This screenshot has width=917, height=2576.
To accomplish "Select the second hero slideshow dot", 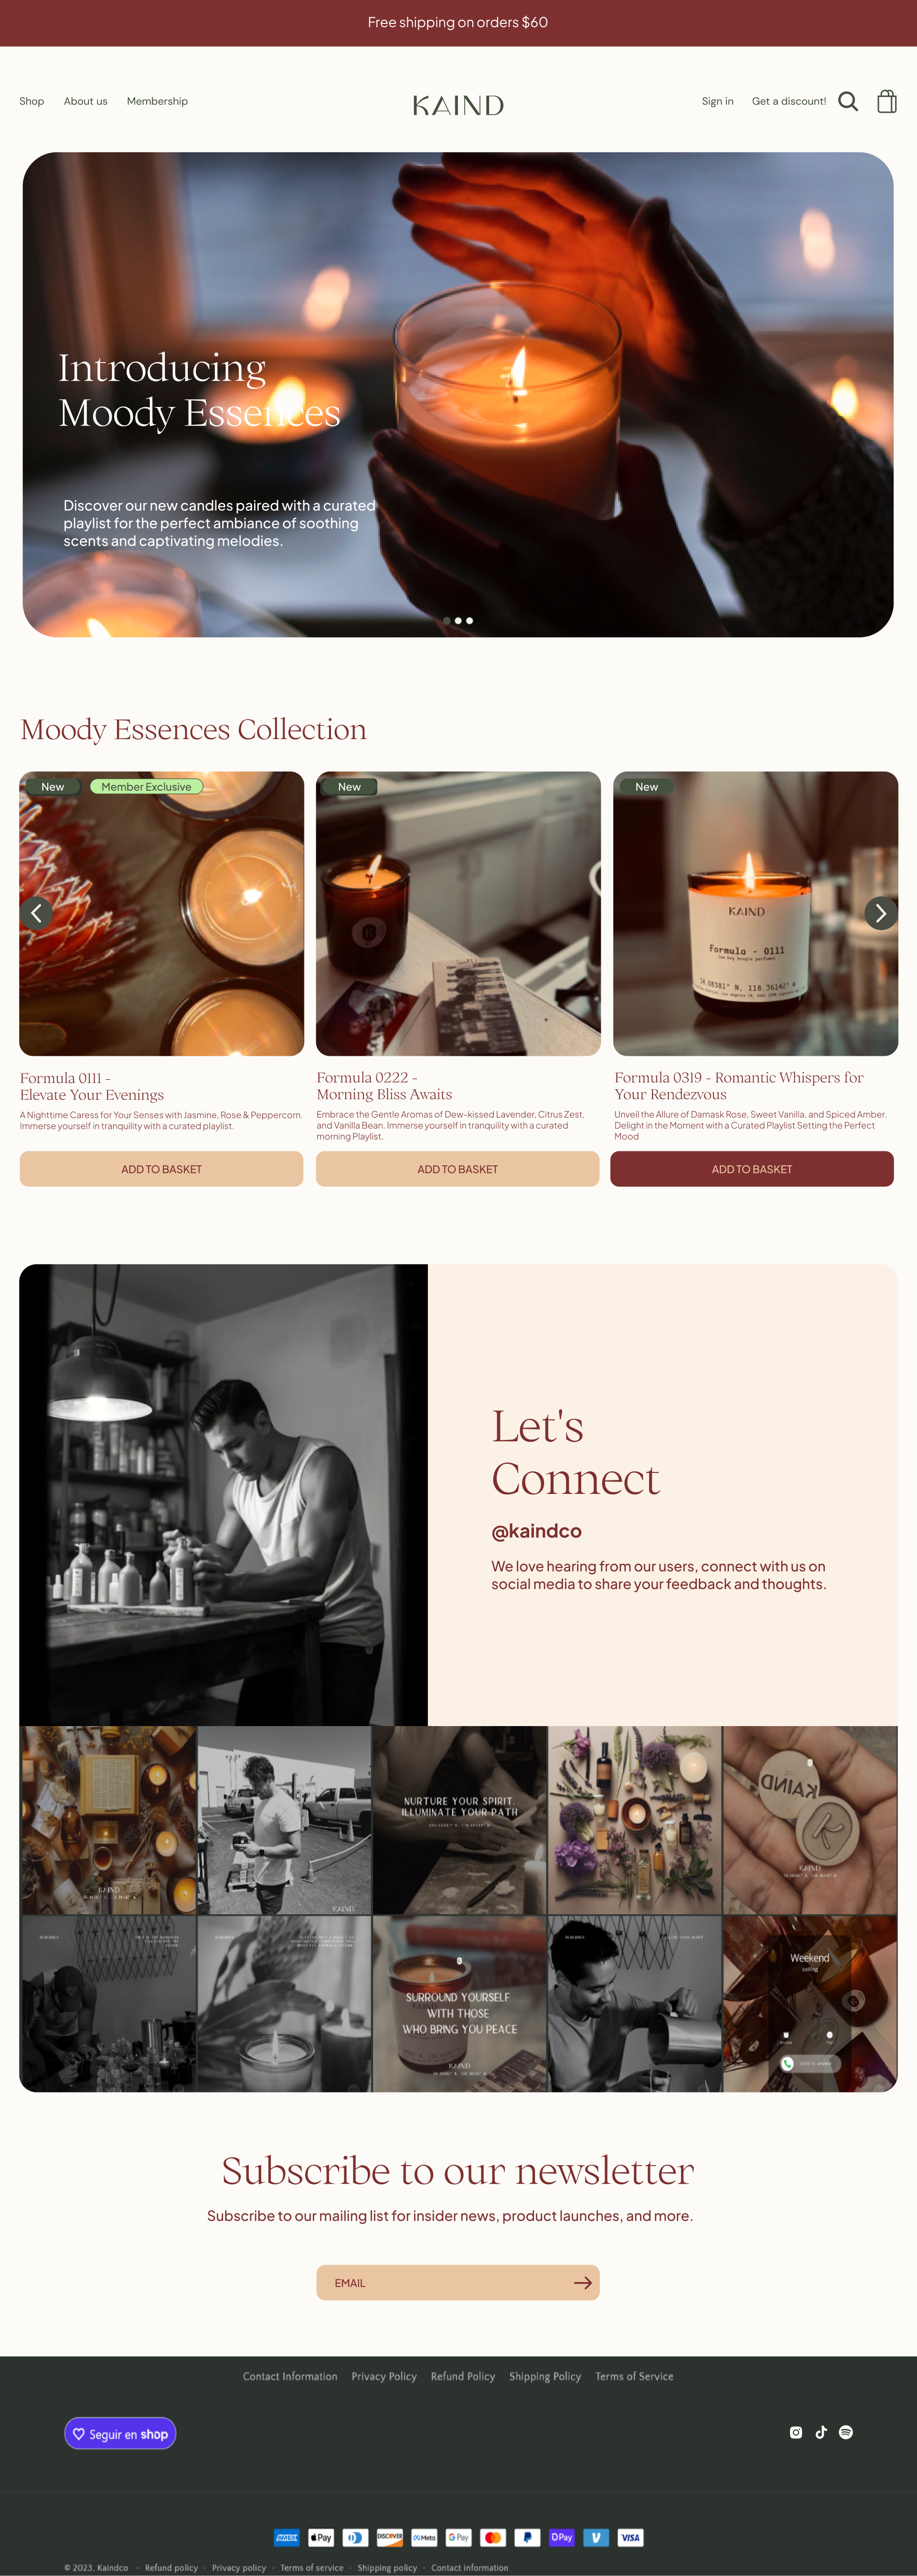I will coord(458,621).
